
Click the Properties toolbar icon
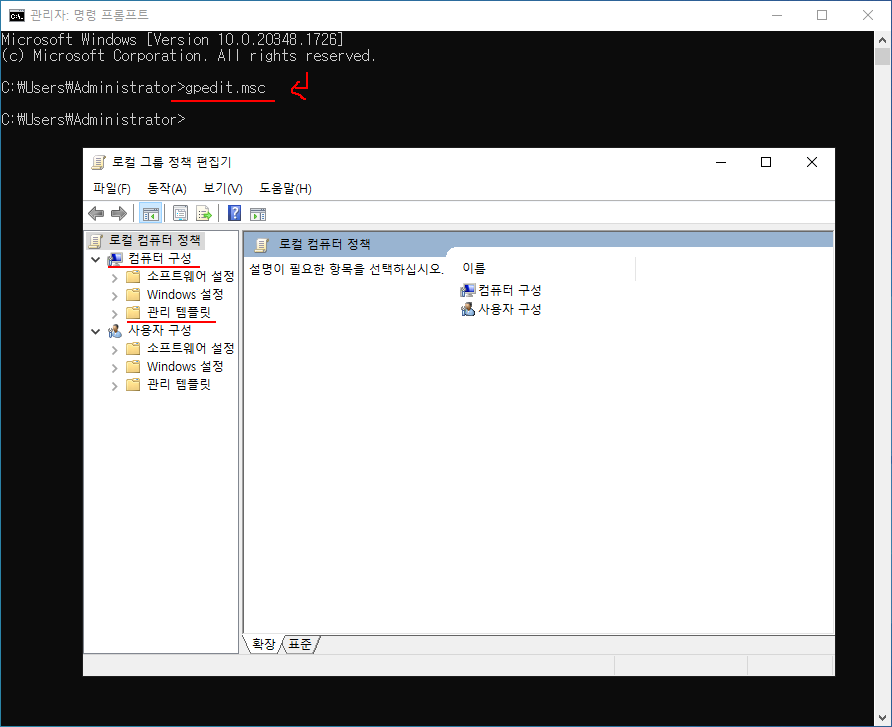[x=180, y=214]
